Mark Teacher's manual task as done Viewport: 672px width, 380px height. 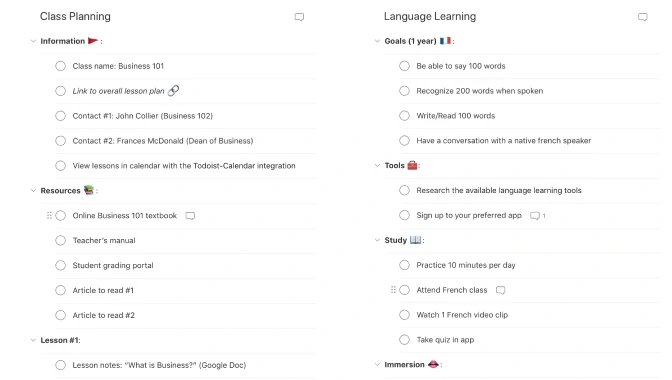coord(60,240)
